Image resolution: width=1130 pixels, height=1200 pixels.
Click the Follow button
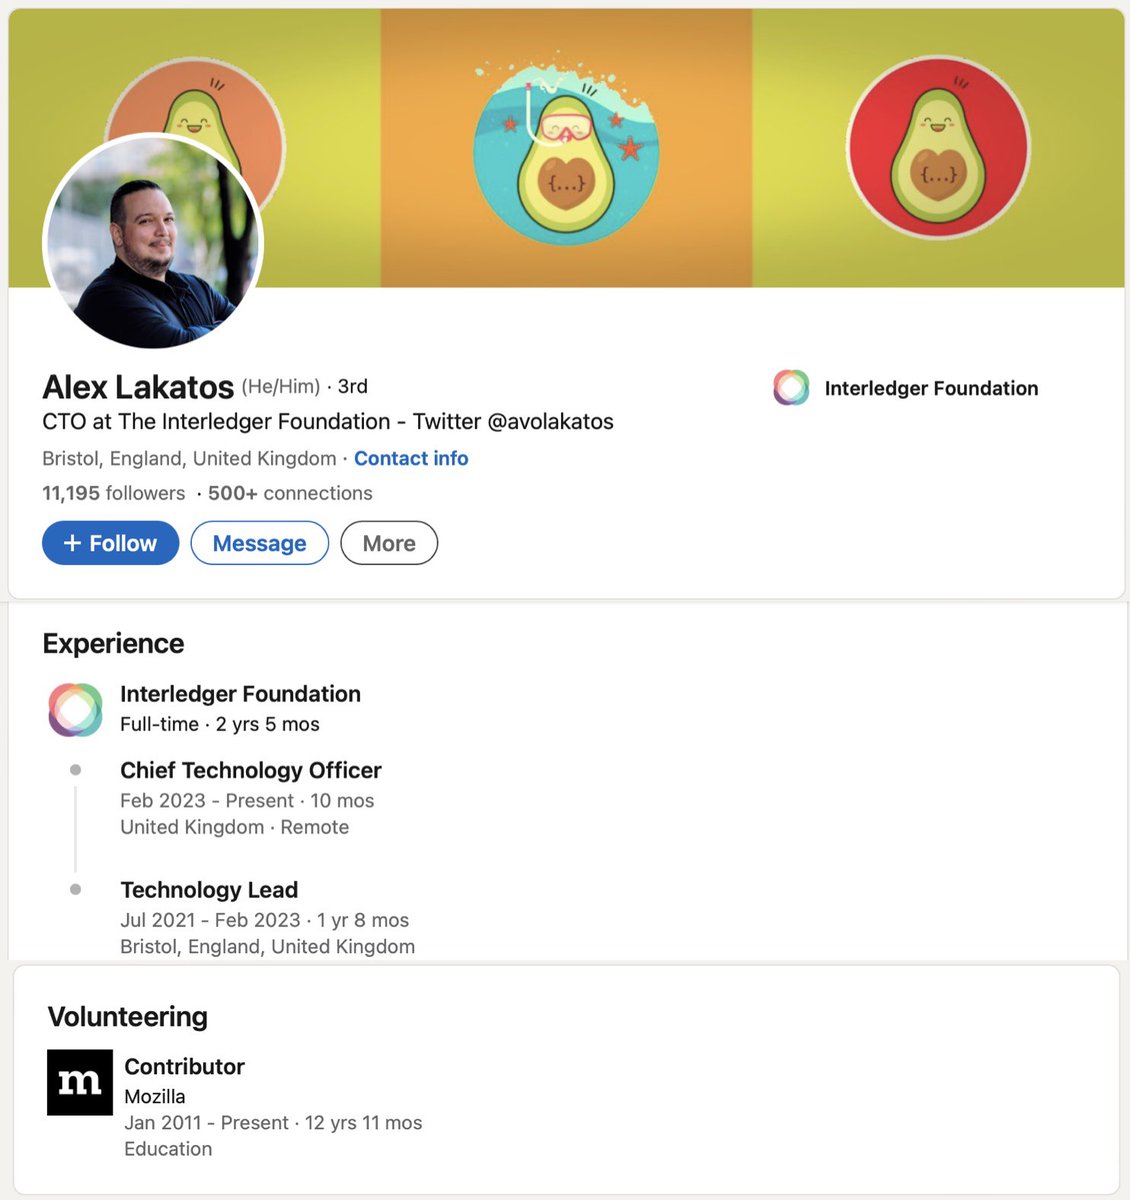tap(110, 543)
